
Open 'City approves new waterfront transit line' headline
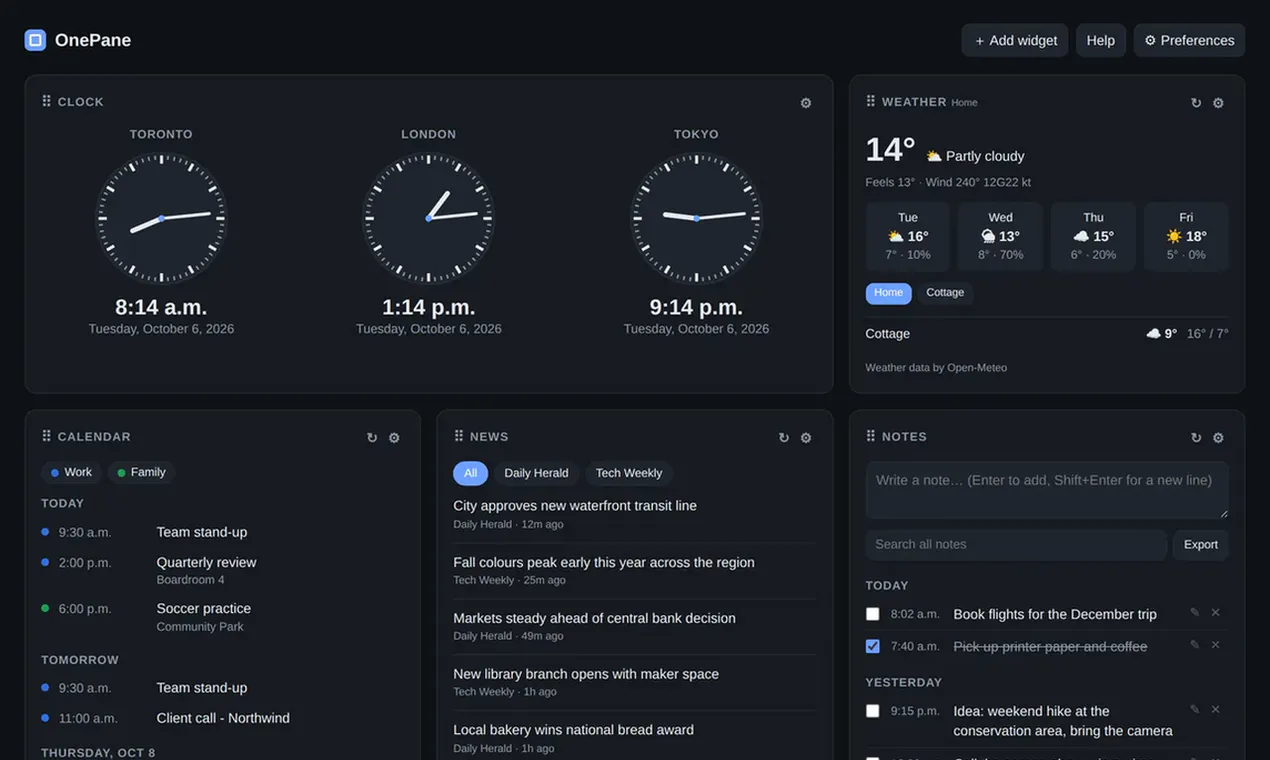[x=575, y=506]
